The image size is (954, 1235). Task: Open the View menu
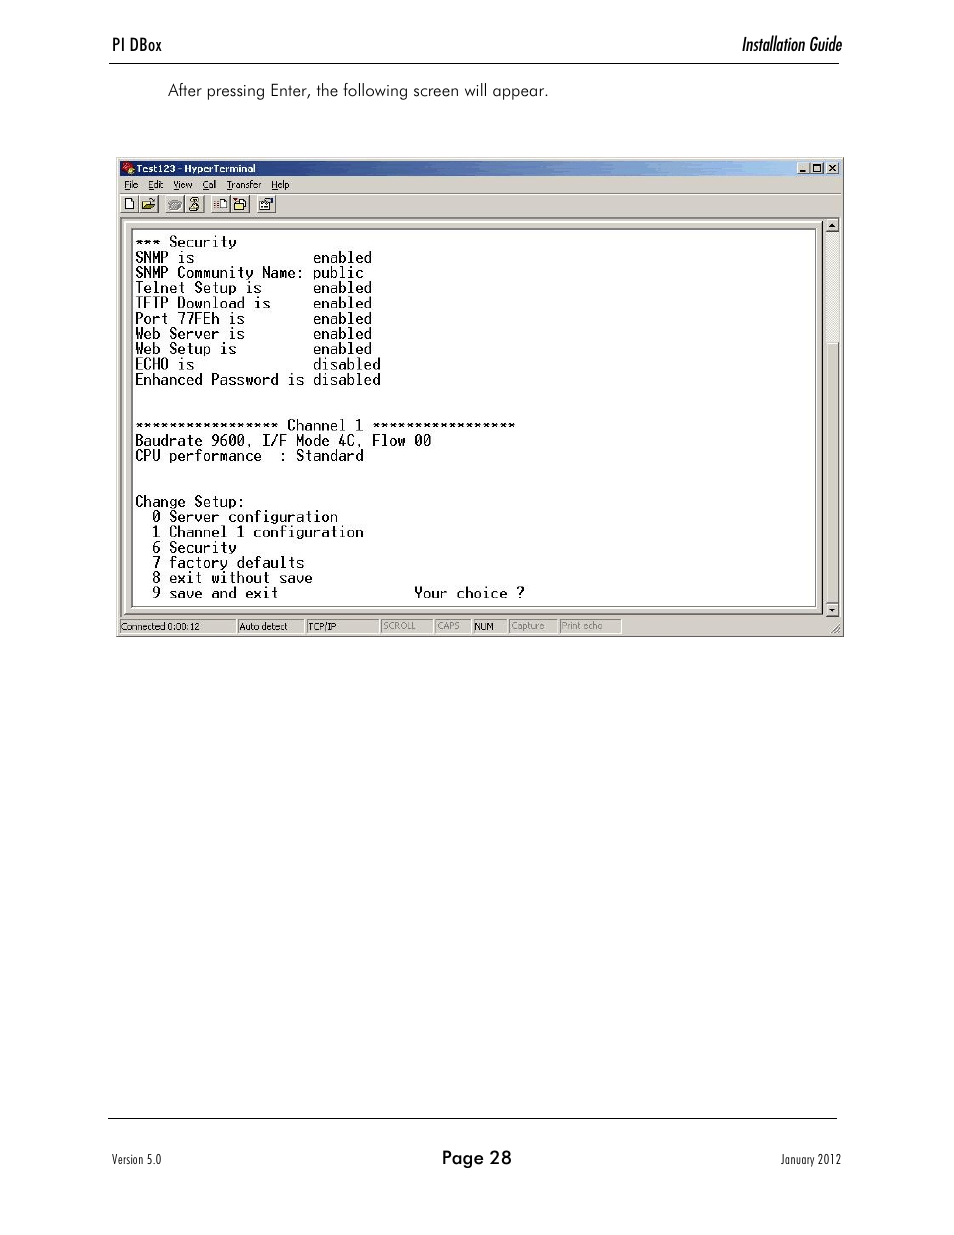point(183,185)
